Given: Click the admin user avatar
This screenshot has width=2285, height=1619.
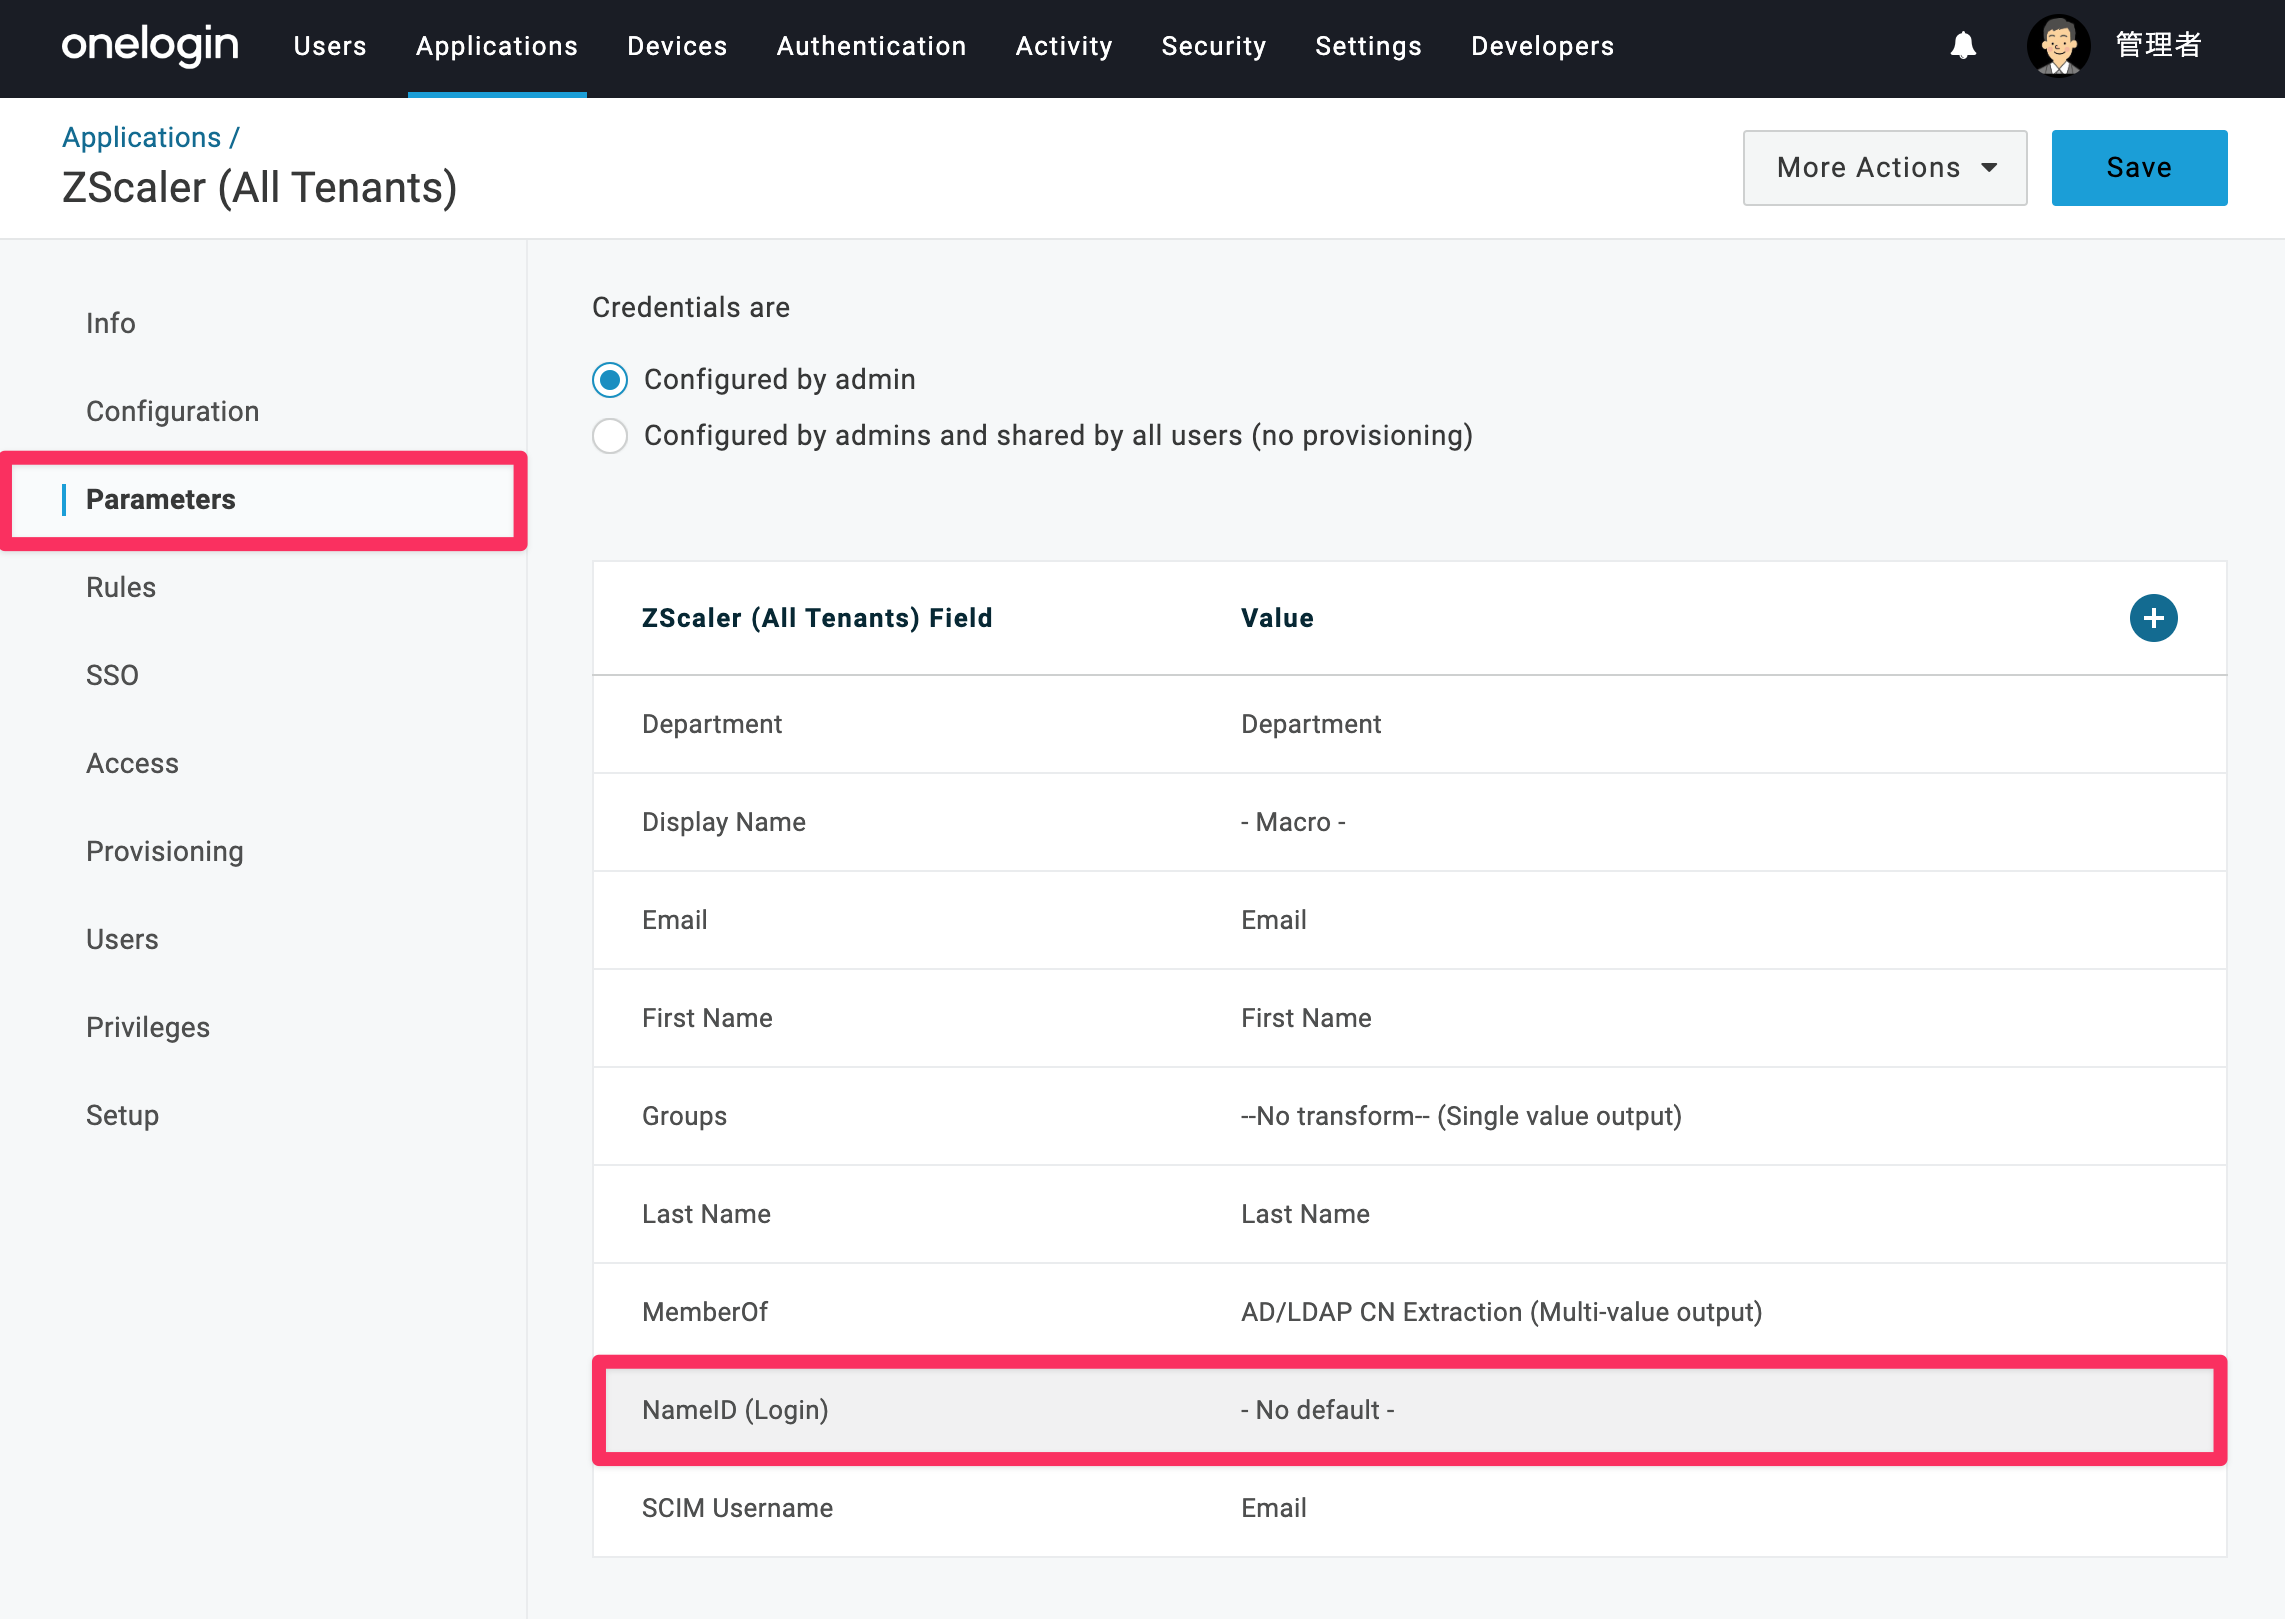Looking at the screenshot, I should [x=2058, y=46].
